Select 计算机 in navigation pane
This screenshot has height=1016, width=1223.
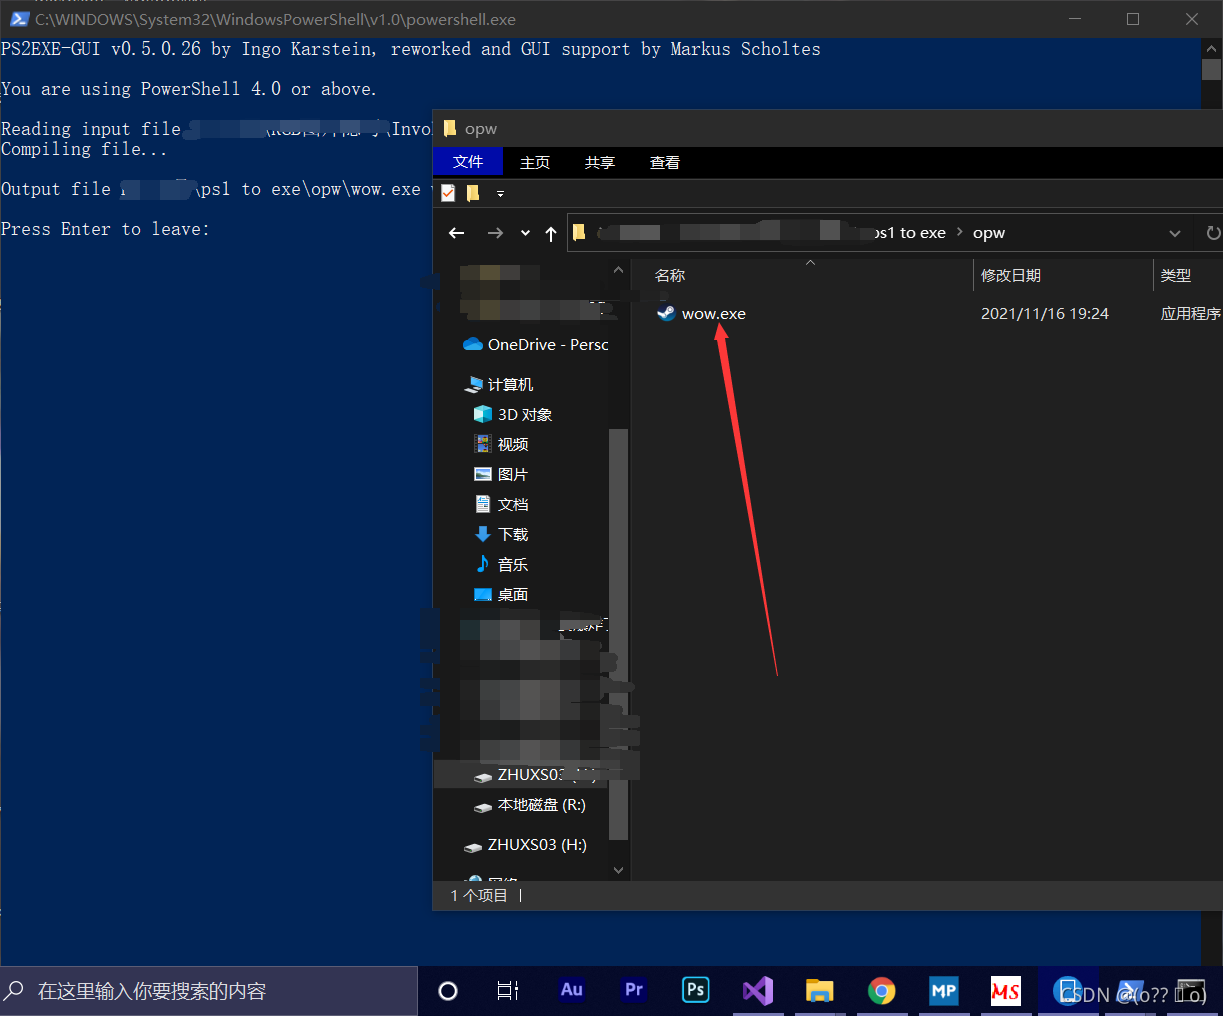(x=499, y=384)
